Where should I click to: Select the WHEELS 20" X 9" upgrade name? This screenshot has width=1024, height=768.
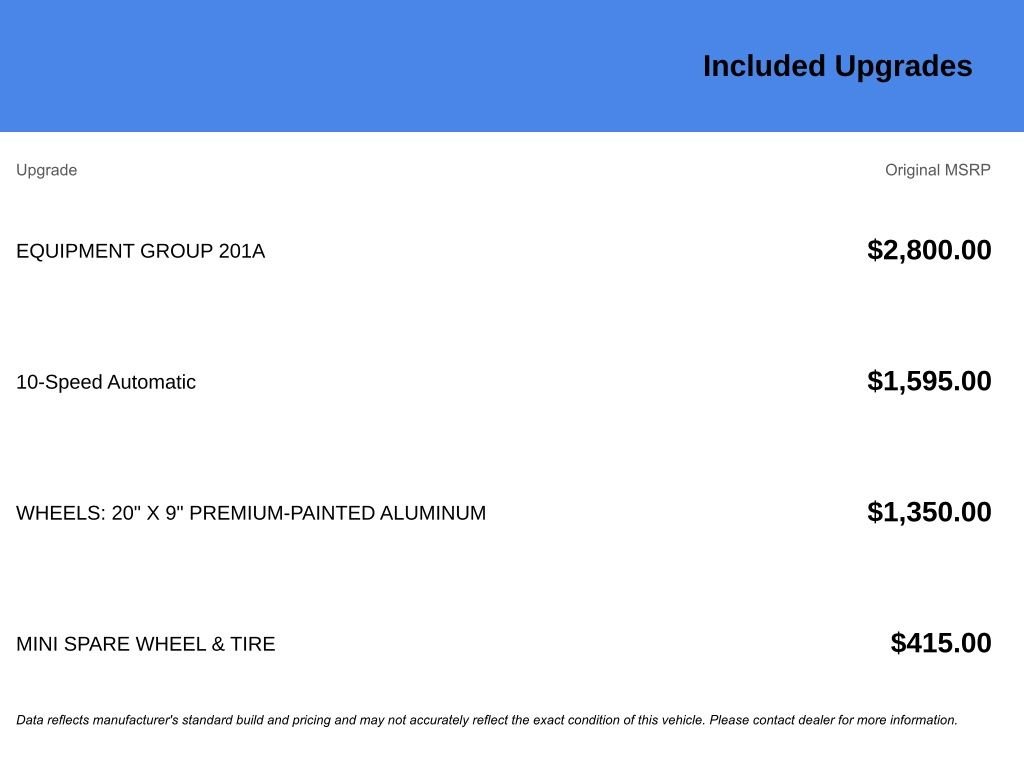pos(251,513)
